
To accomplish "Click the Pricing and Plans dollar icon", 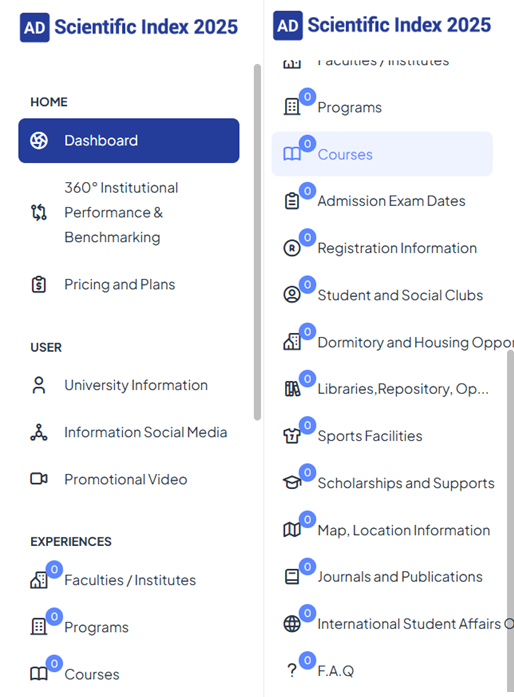I will tap(39, 284).
